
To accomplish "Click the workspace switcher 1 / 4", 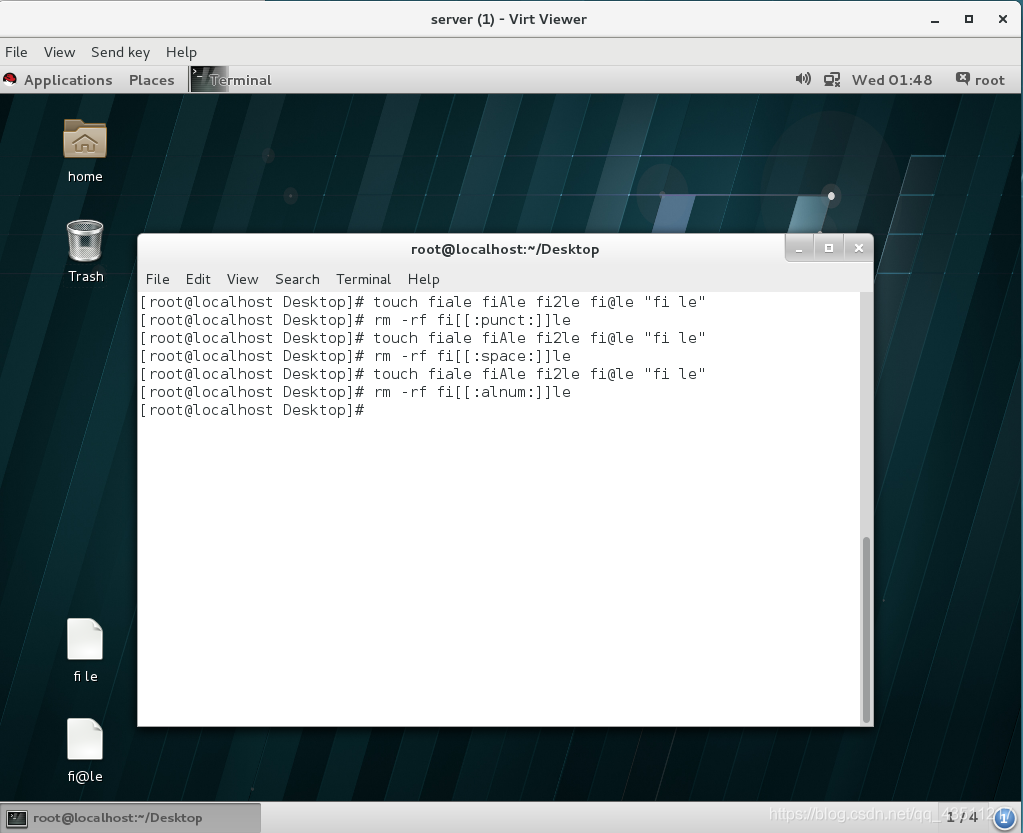I will [962, 817].
